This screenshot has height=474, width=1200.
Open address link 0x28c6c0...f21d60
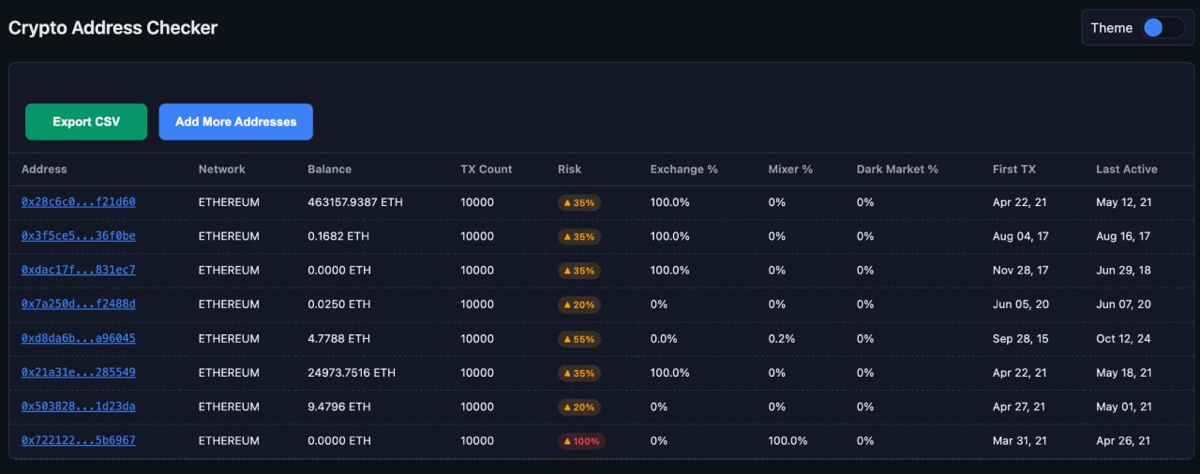[x=78, y=202]
